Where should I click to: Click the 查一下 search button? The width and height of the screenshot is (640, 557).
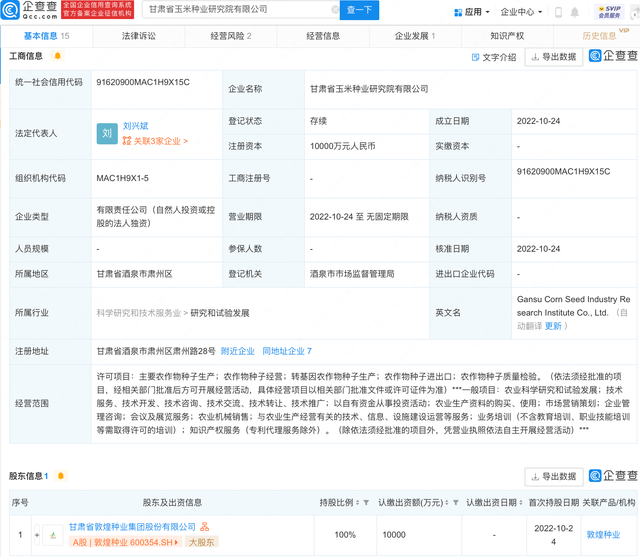[x=359, y=10]
